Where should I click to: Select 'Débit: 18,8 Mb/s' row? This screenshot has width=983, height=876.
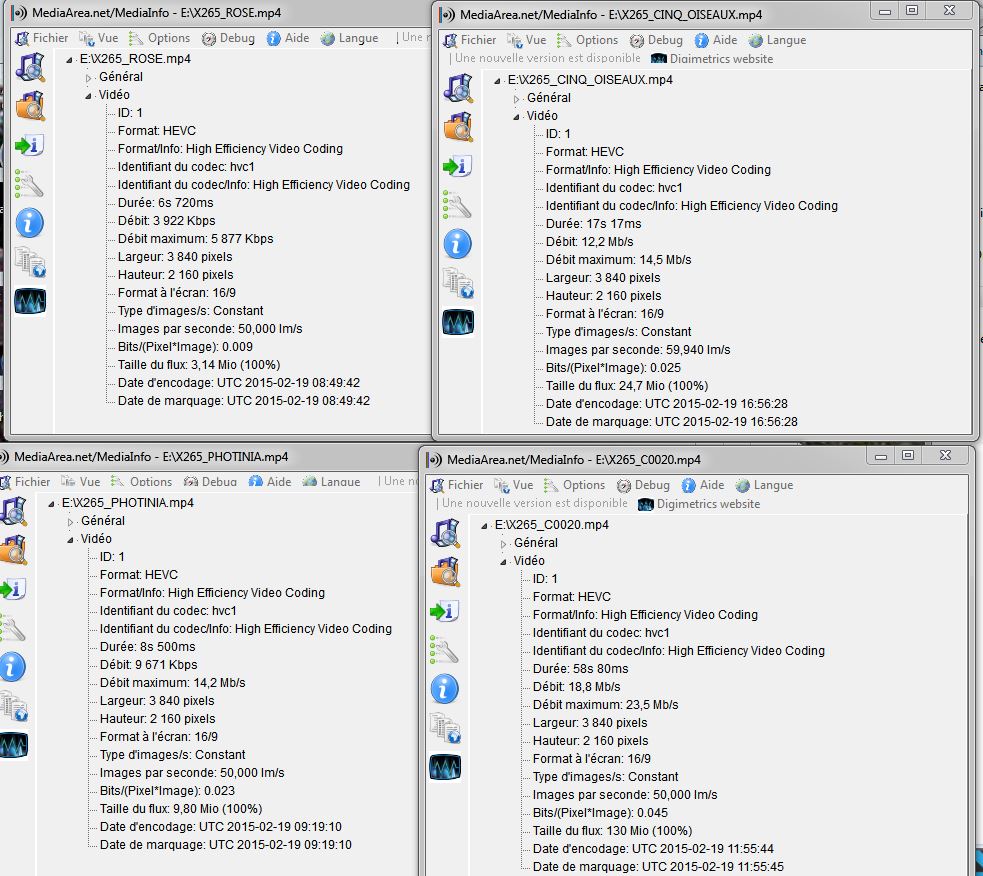click(x=576, y=687)
